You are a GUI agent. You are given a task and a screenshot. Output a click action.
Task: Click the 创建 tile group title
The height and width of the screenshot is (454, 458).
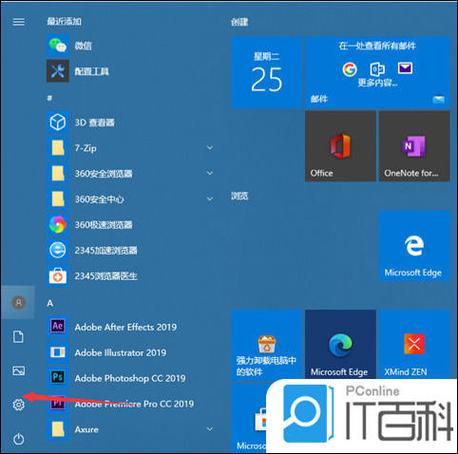(x=239, y=22)
